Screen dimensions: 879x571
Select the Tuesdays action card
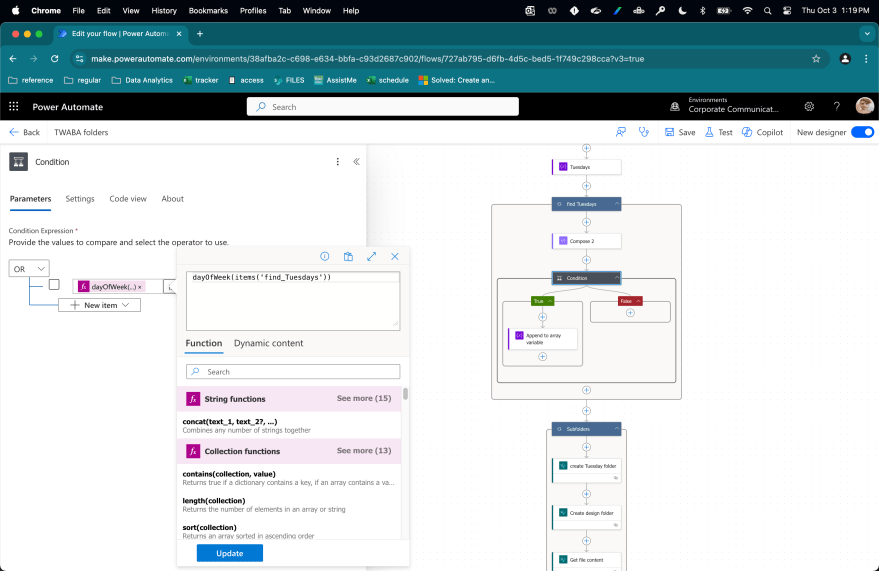point(586,167)
